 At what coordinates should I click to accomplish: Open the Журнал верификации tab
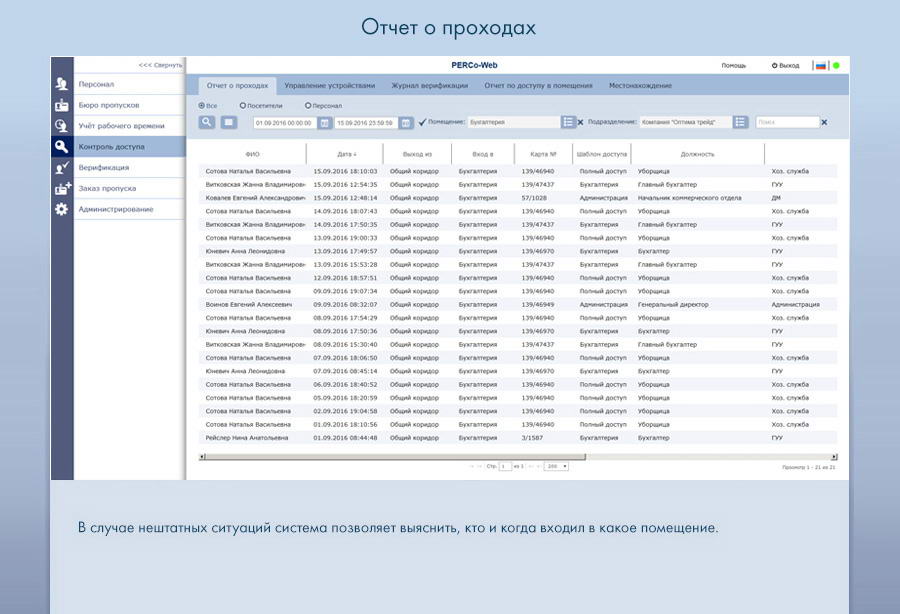coord(429,86)
